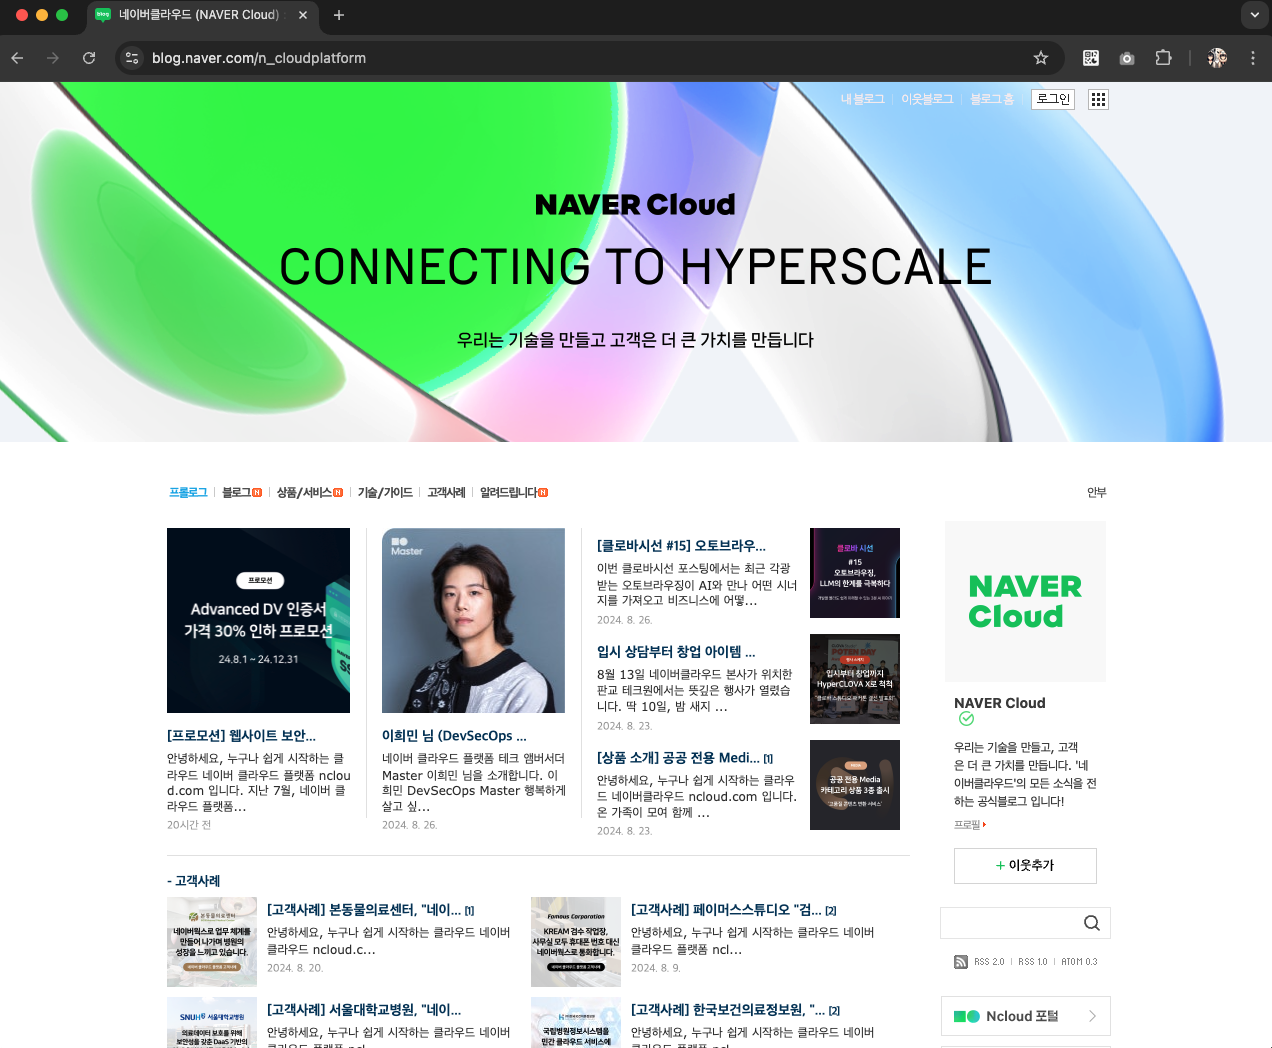Screen dimensions: 1272x1048
Task: Open the RSS 2.0 link
Action: pyautogui.click(x=989, y=962)
